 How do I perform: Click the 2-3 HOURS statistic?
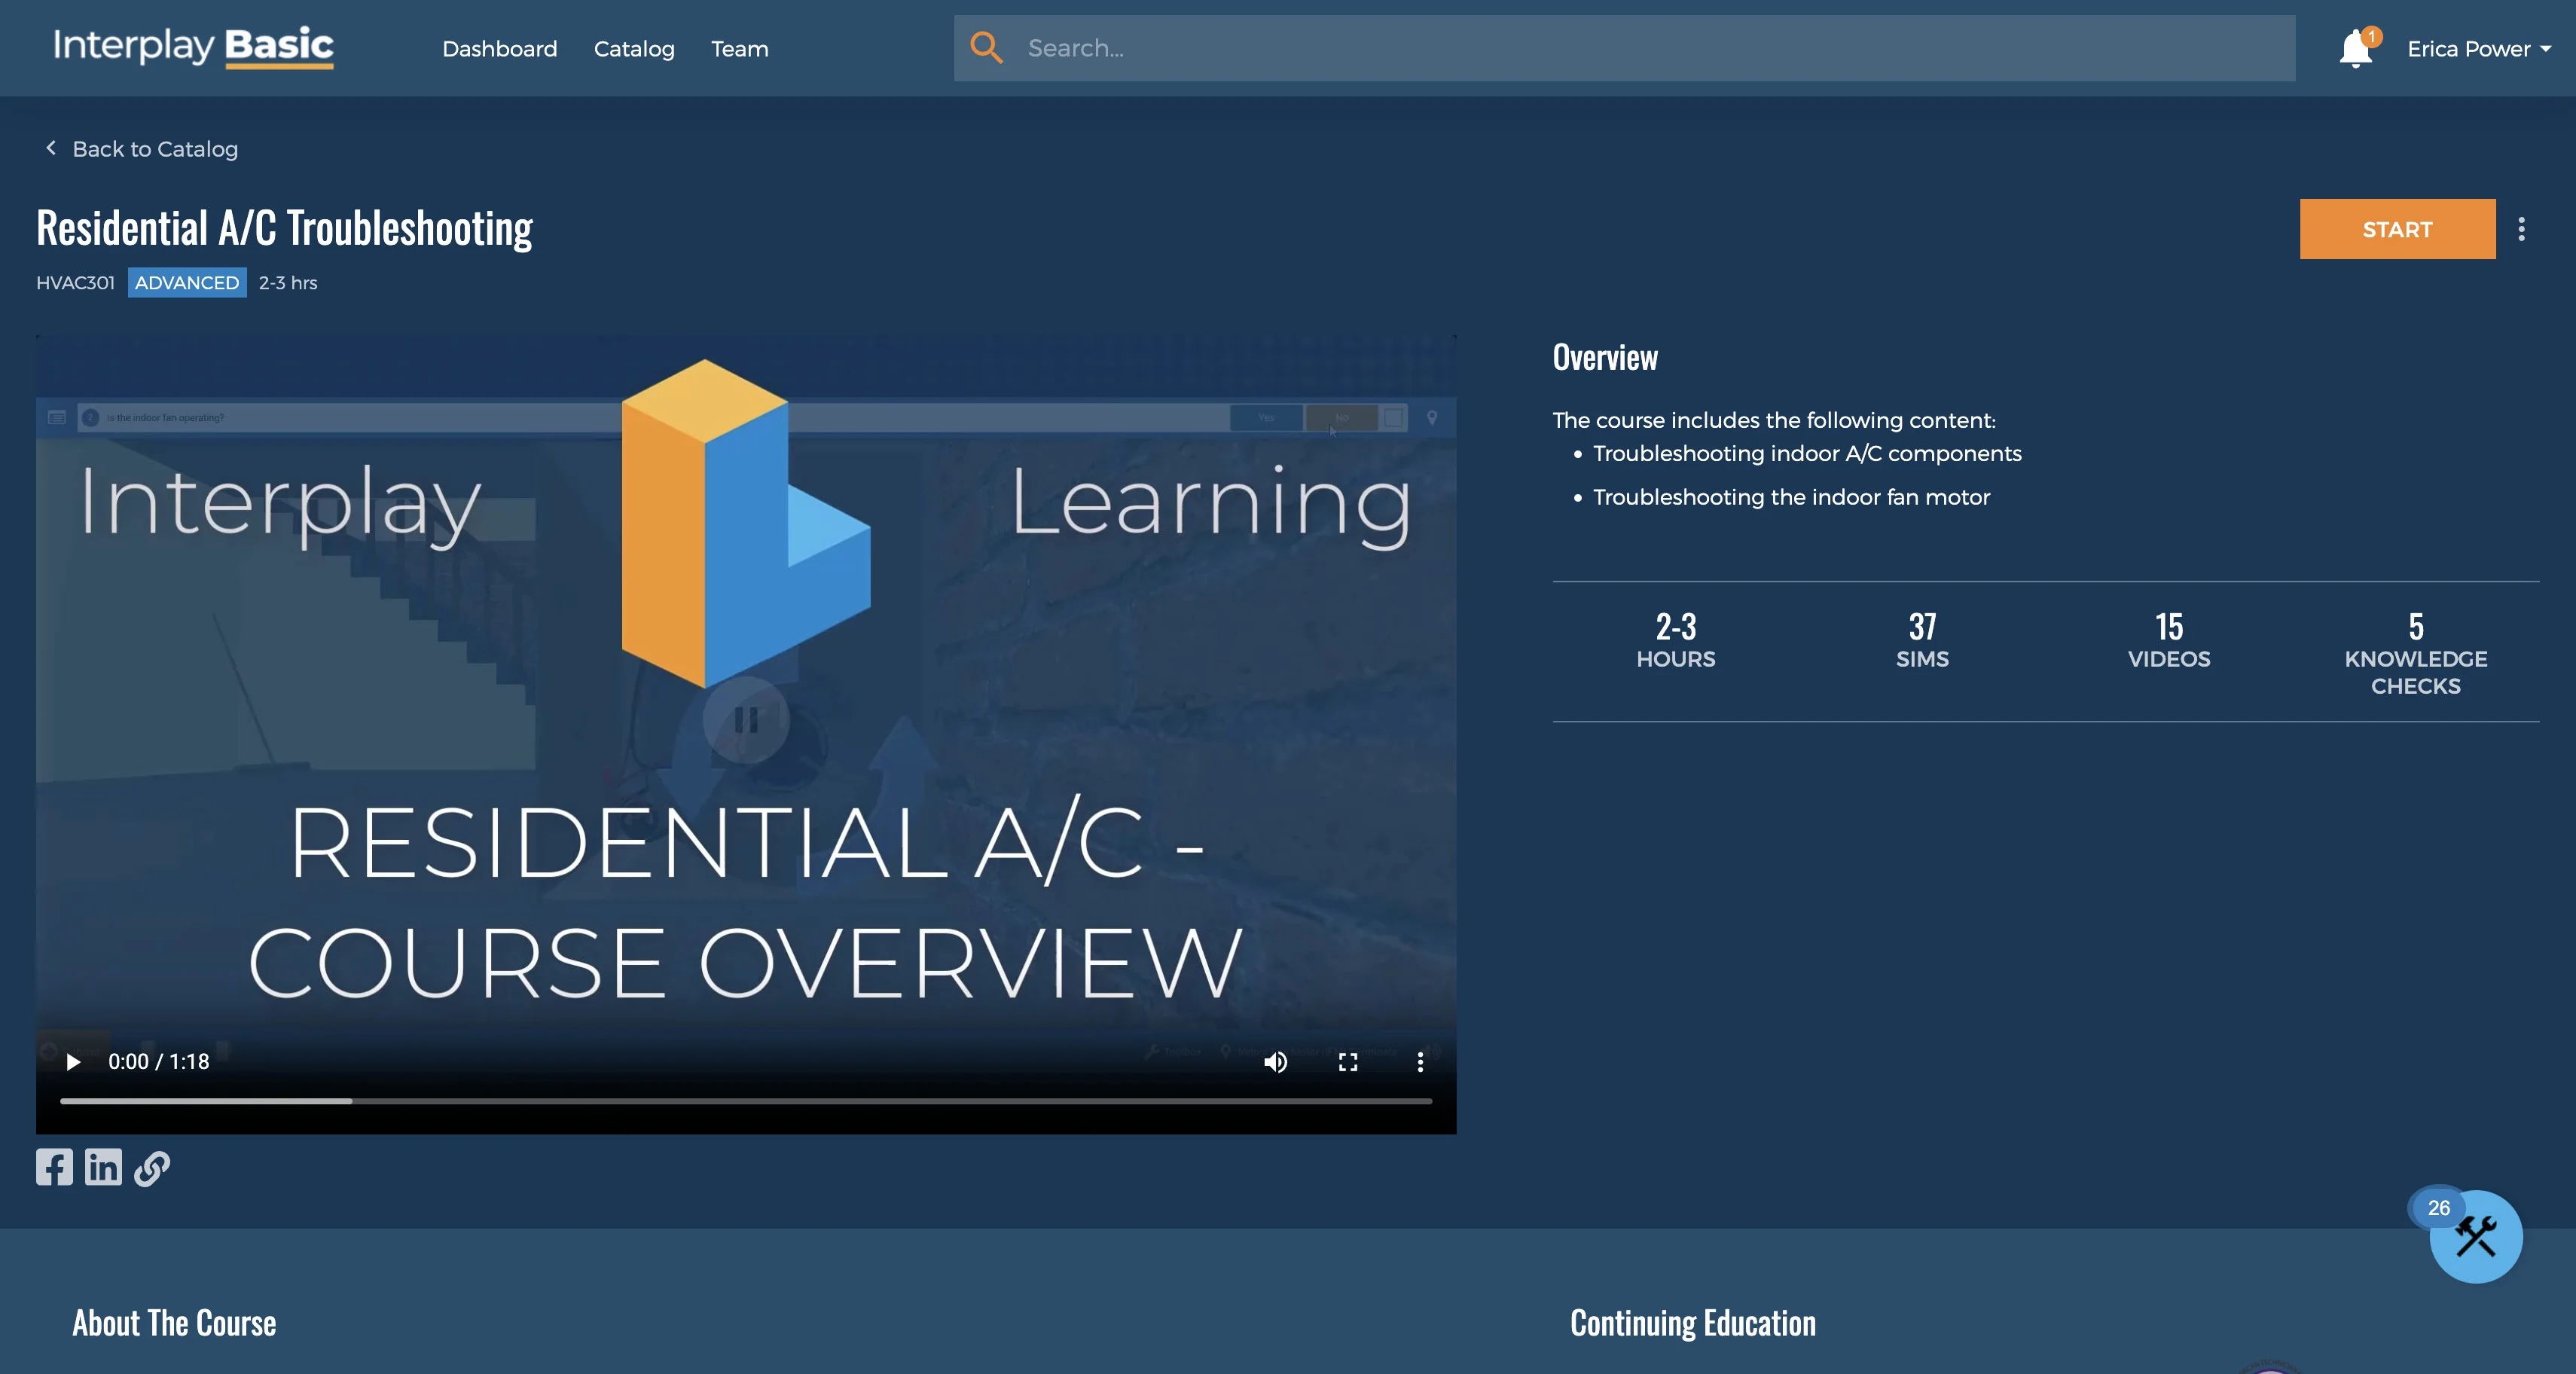pyautogui.click(x=1675, y=640)
